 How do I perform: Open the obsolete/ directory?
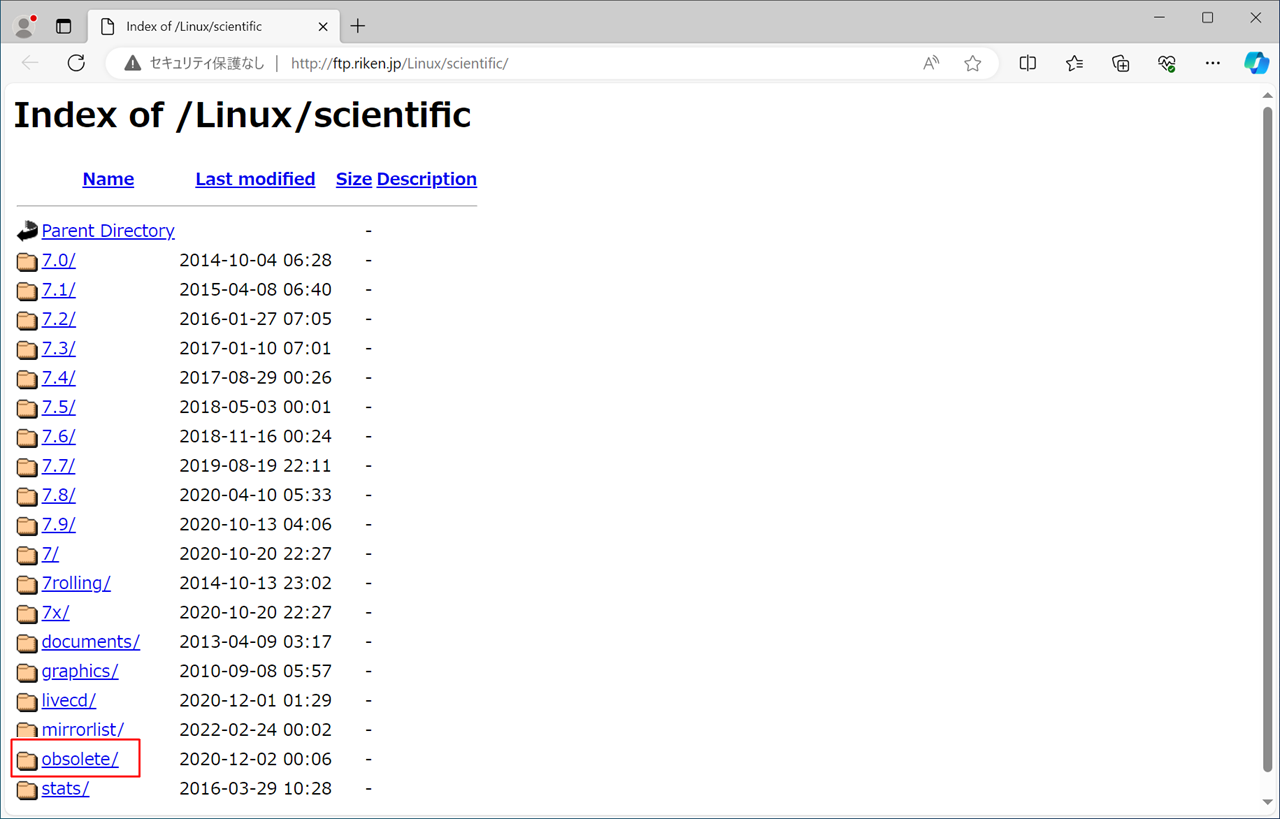click(x=80, y=759)
